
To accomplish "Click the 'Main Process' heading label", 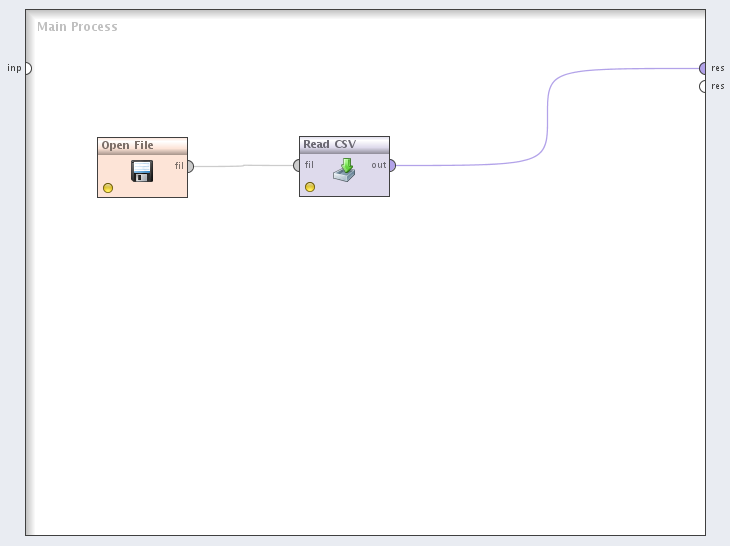I will tap(77, 27).
